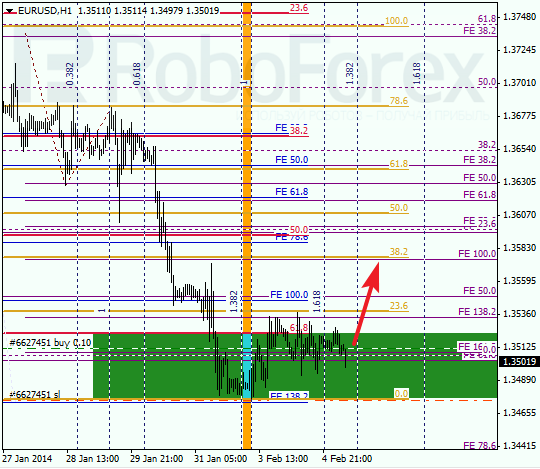Click the 1.36540 price scale label

520,149
